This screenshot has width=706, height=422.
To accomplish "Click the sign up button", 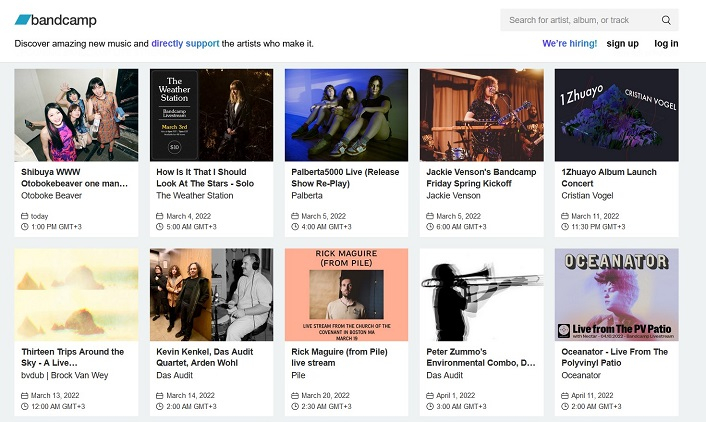I will coord(622,44).
